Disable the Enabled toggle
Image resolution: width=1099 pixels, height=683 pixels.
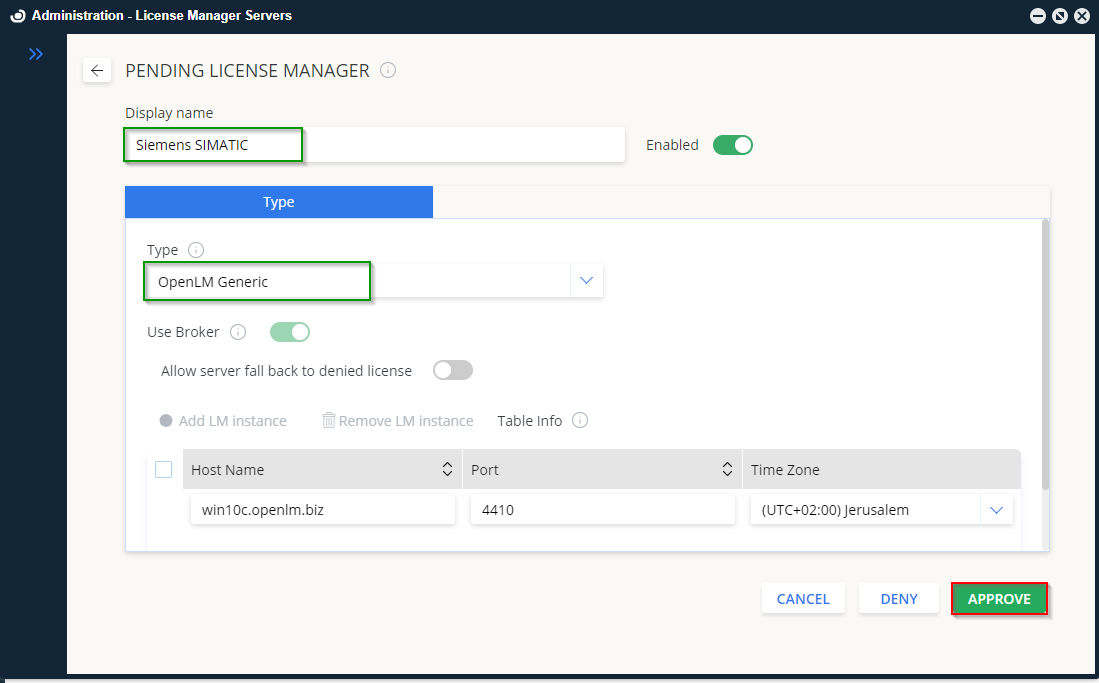tap(733, 144)
